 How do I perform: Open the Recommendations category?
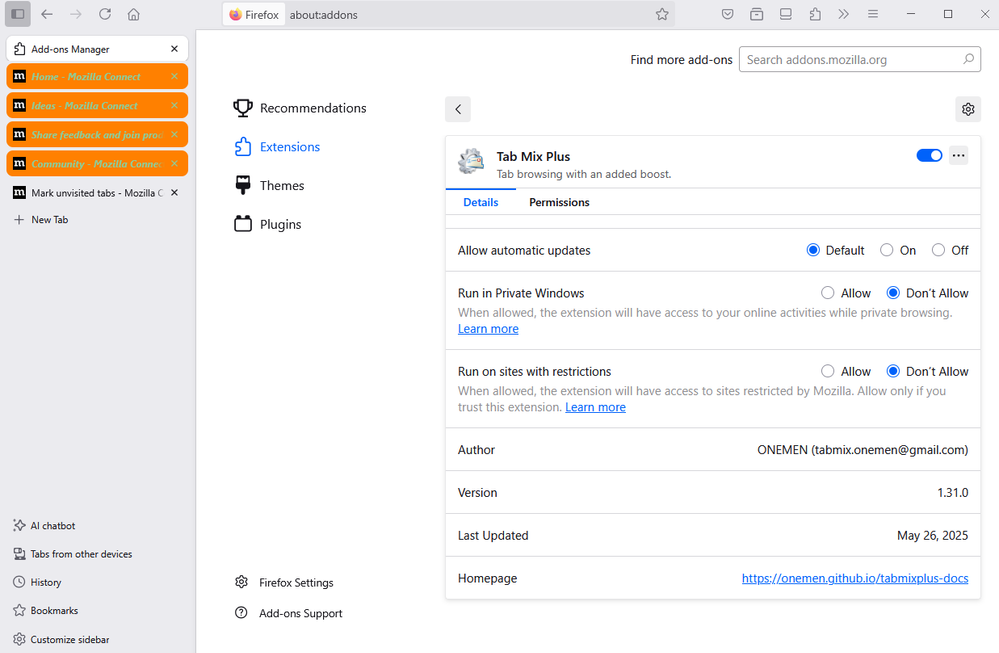pos(300,108)
